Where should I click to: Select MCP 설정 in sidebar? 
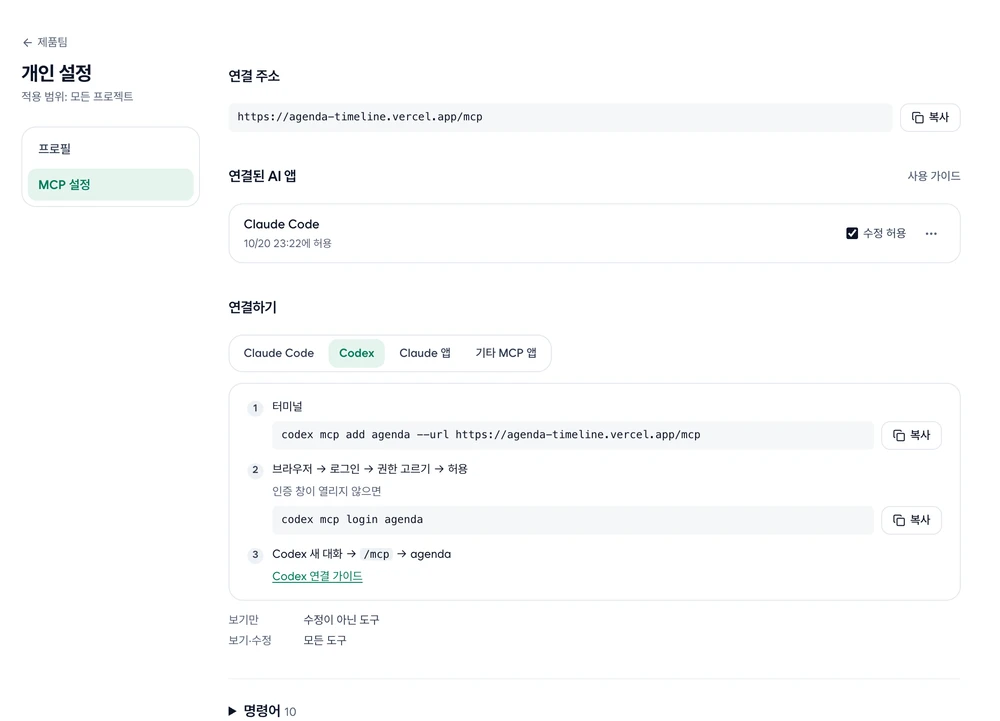pyautogui.click(x=110, y=185)
